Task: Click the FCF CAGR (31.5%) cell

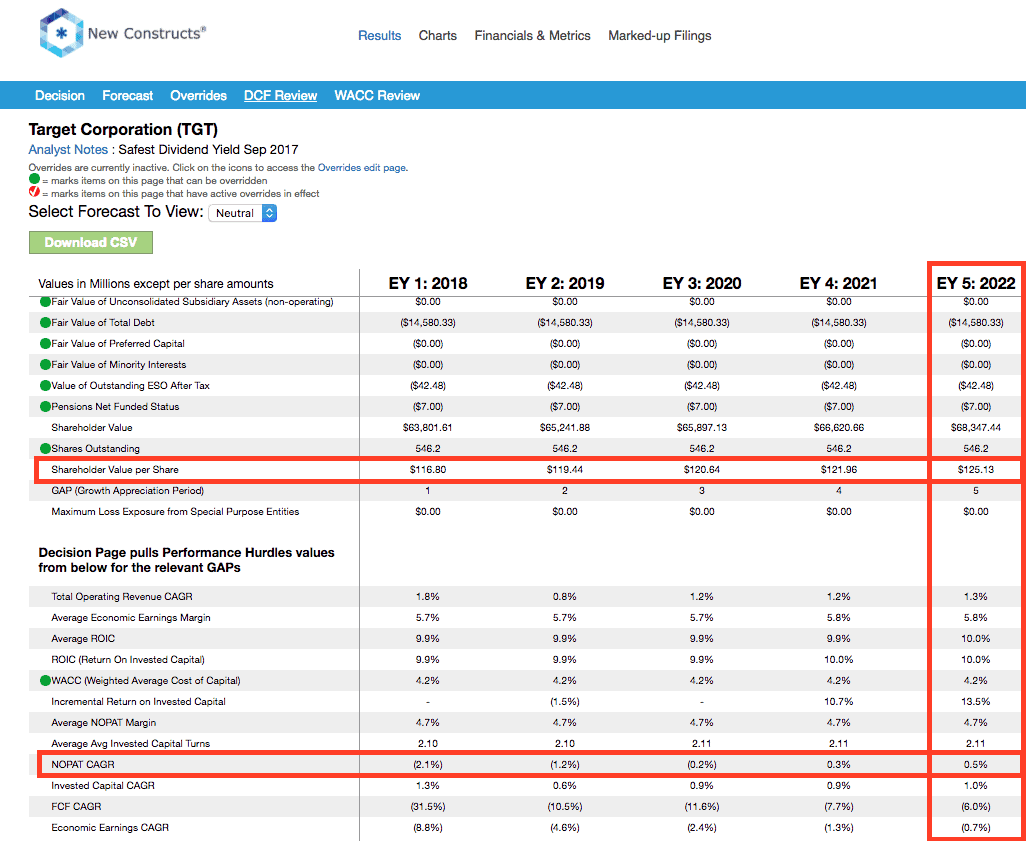Action: coord(428,806)
